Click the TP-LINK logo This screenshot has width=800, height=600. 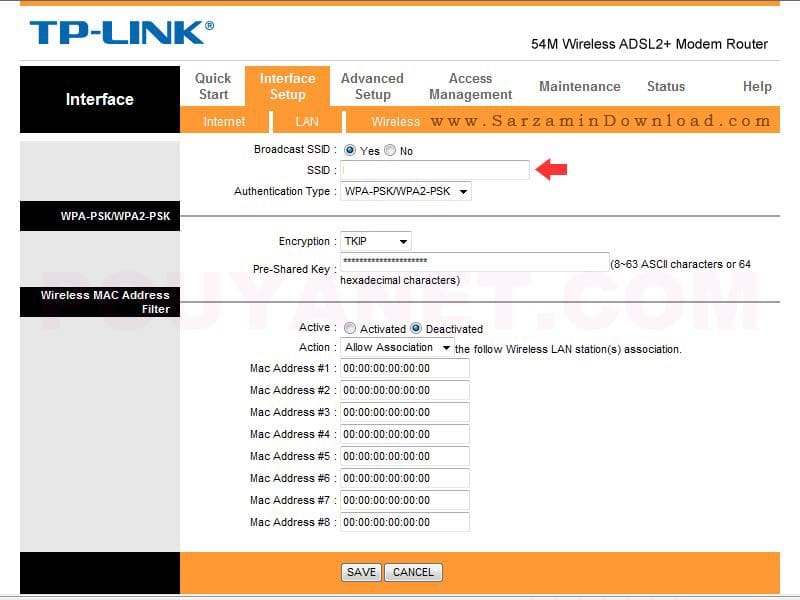121,33
